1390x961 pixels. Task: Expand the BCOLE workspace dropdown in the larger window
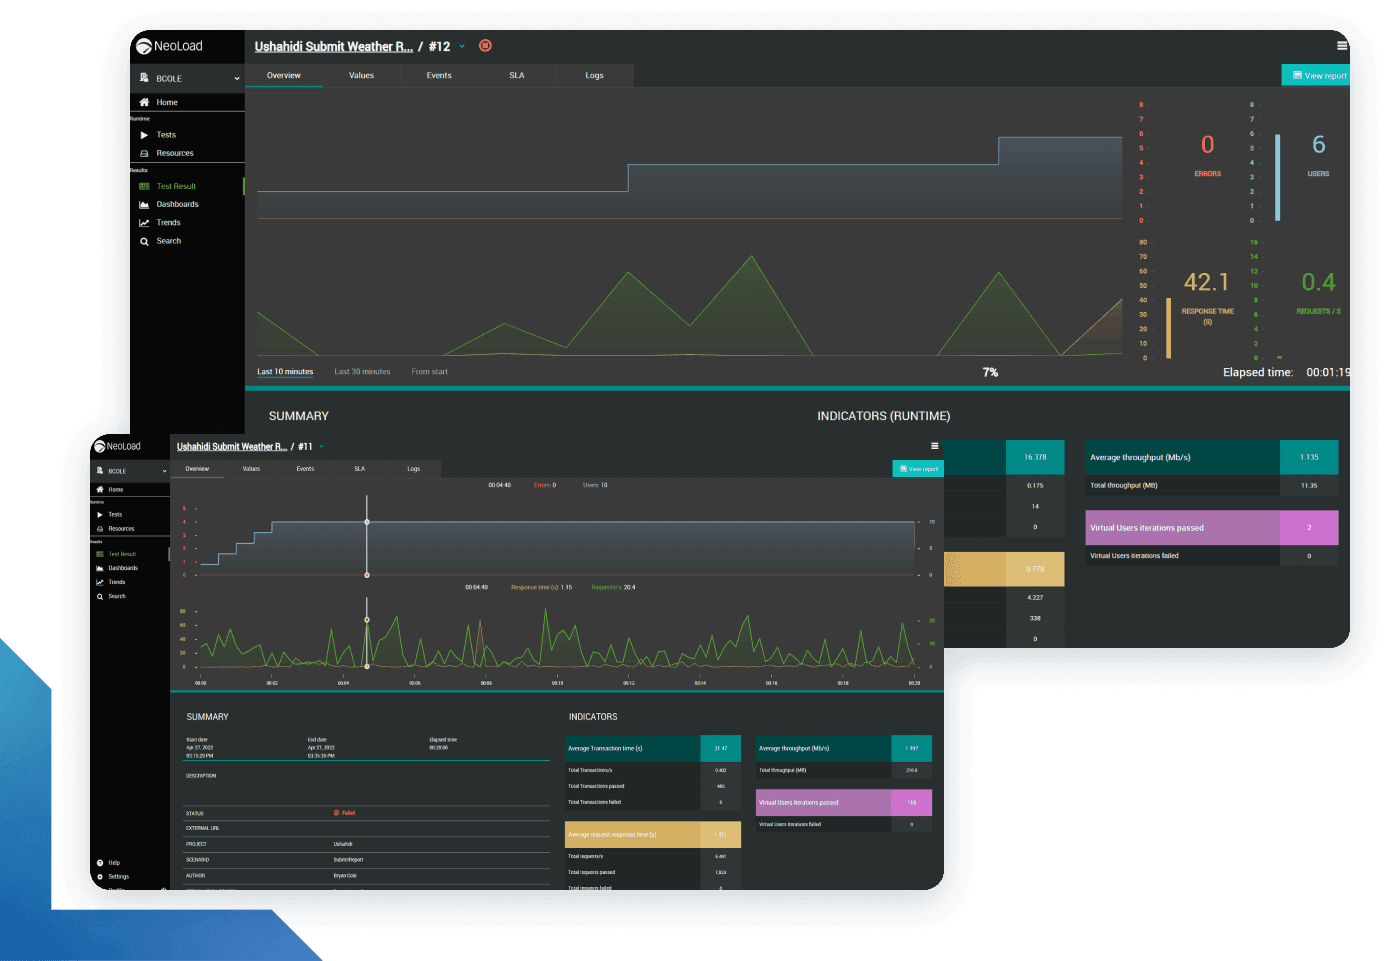(x=237, y=79)
